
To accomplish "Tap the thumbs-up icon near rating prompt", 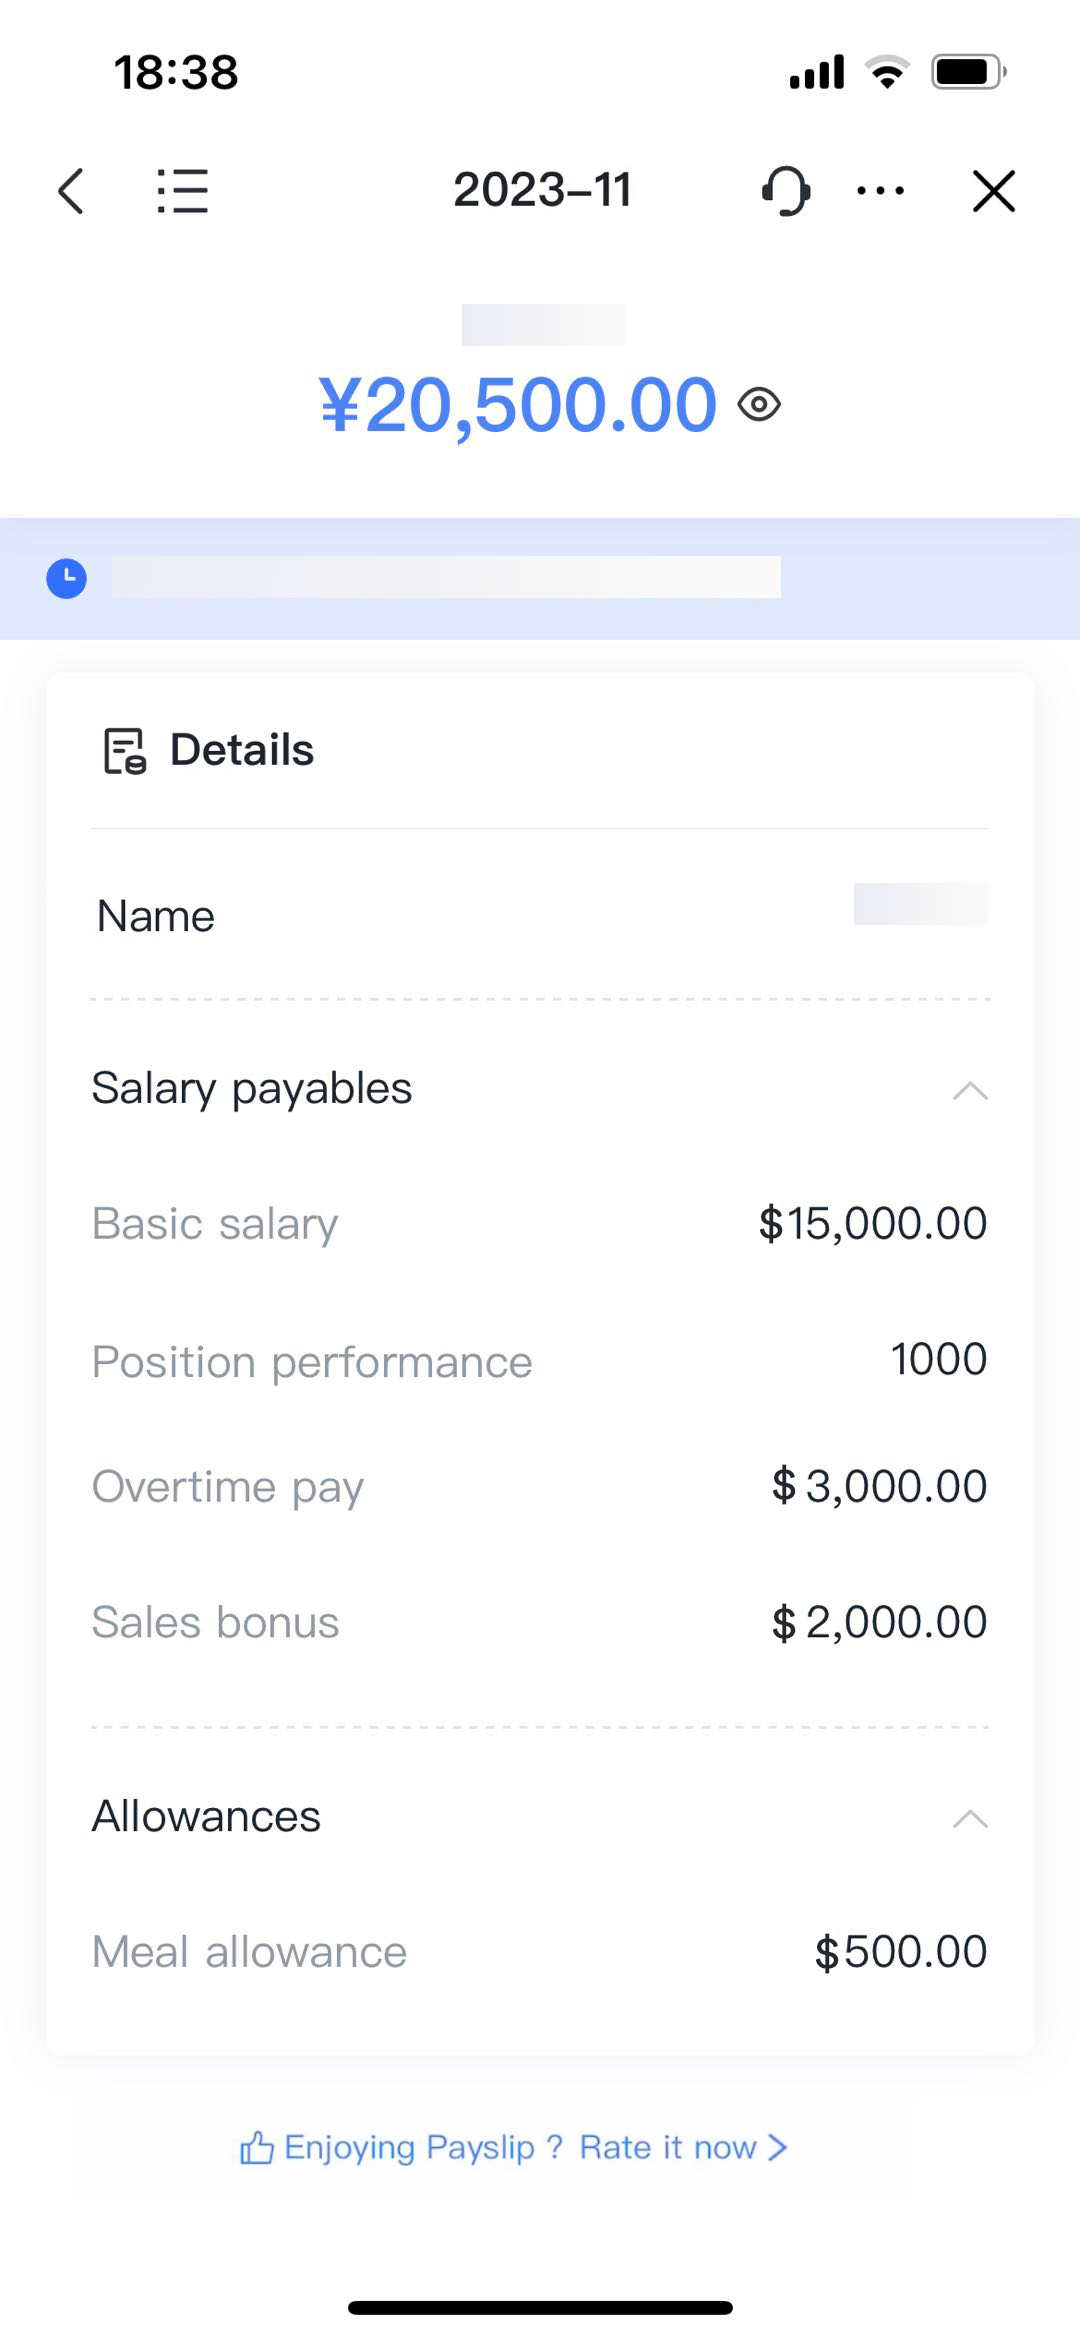I will point(259,2146).
